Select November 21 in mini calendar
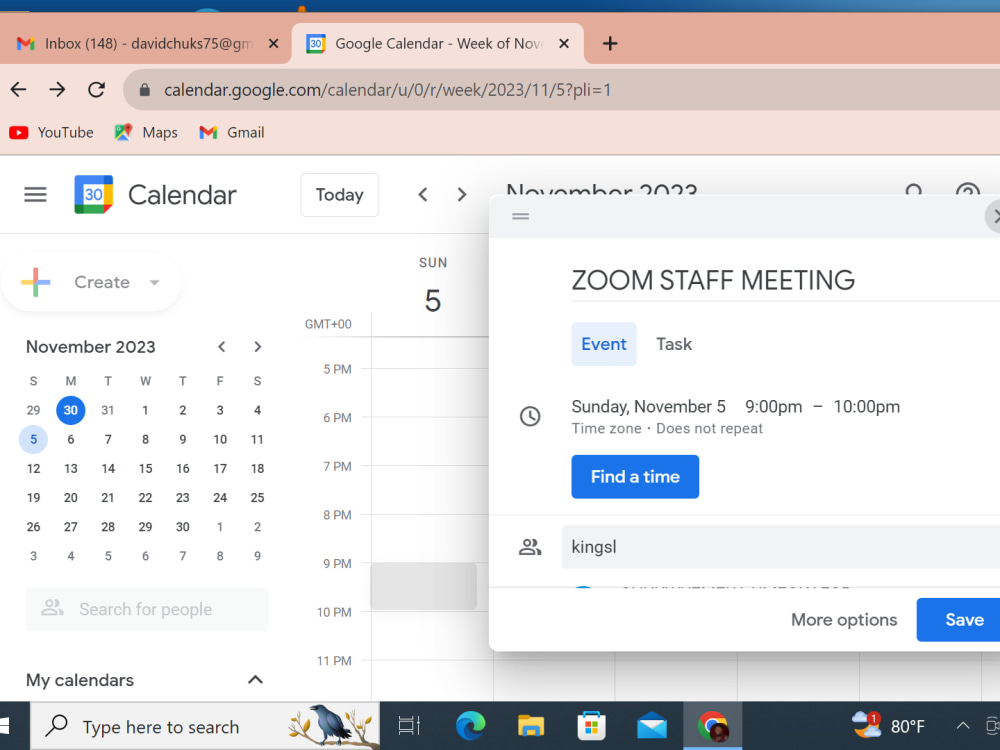The width and height of the screenshot is (1000, 750). 108,497
